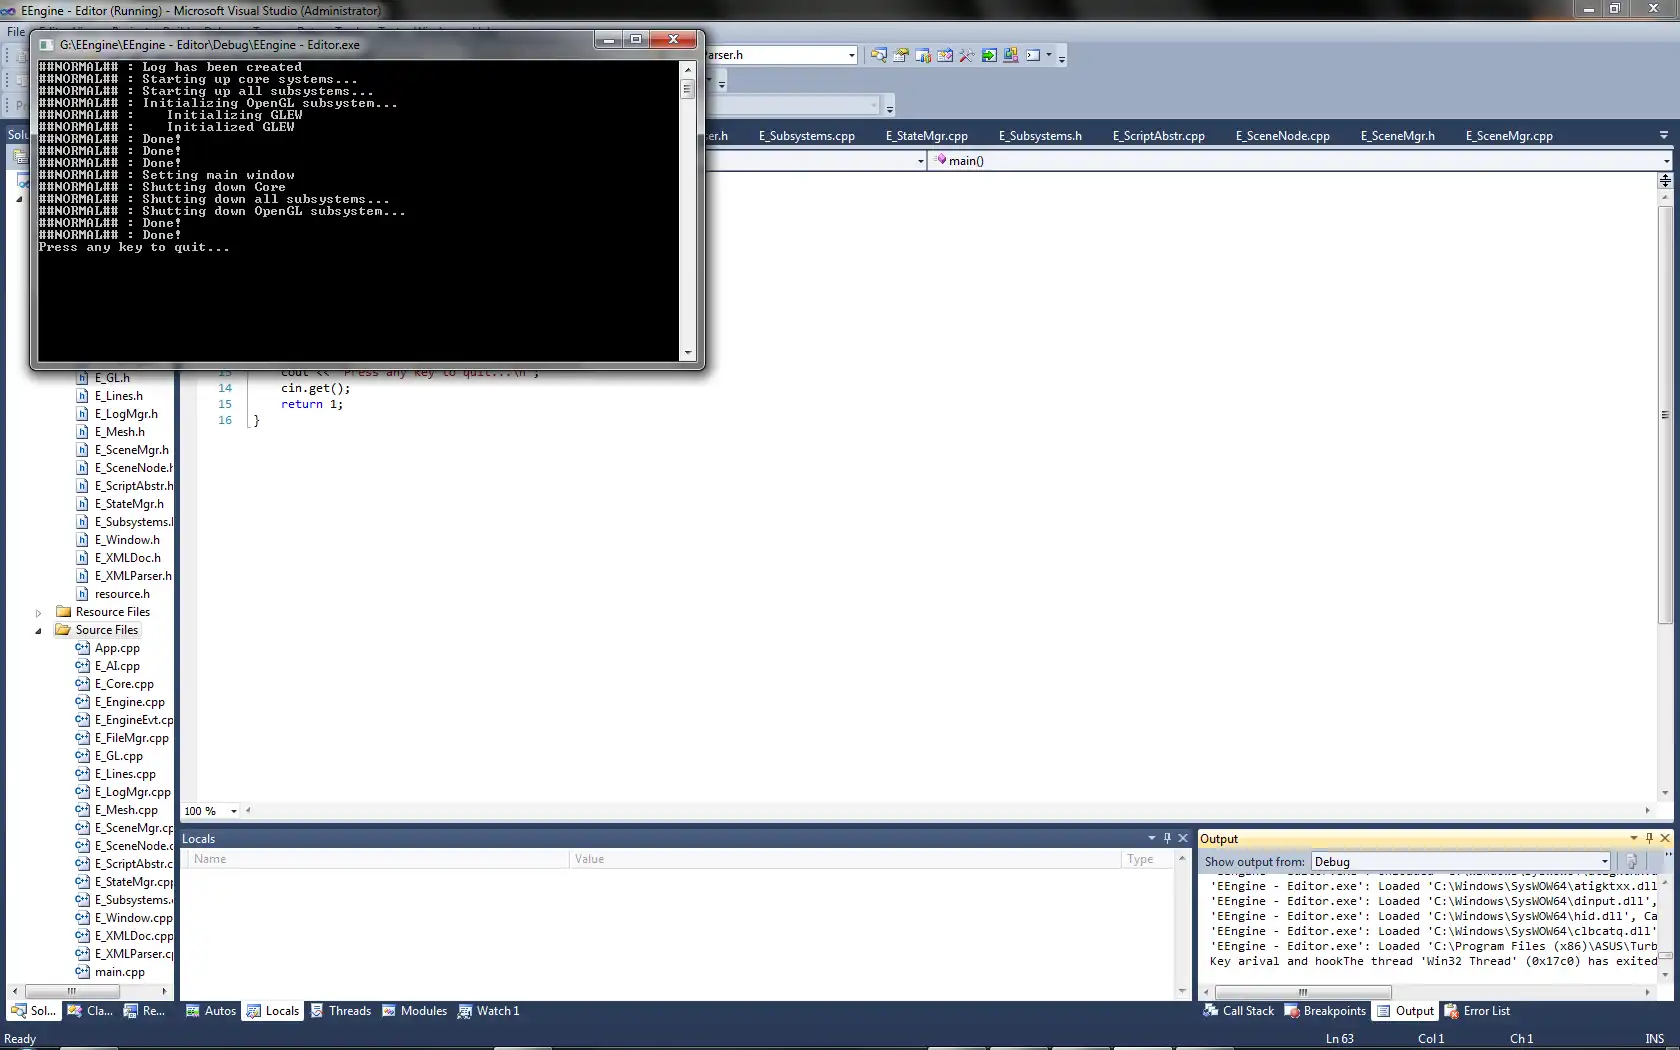This screenshot has height=1050, width=1680.
Task: Open the Command Window toolbar icon
Action: [1033, 55]
